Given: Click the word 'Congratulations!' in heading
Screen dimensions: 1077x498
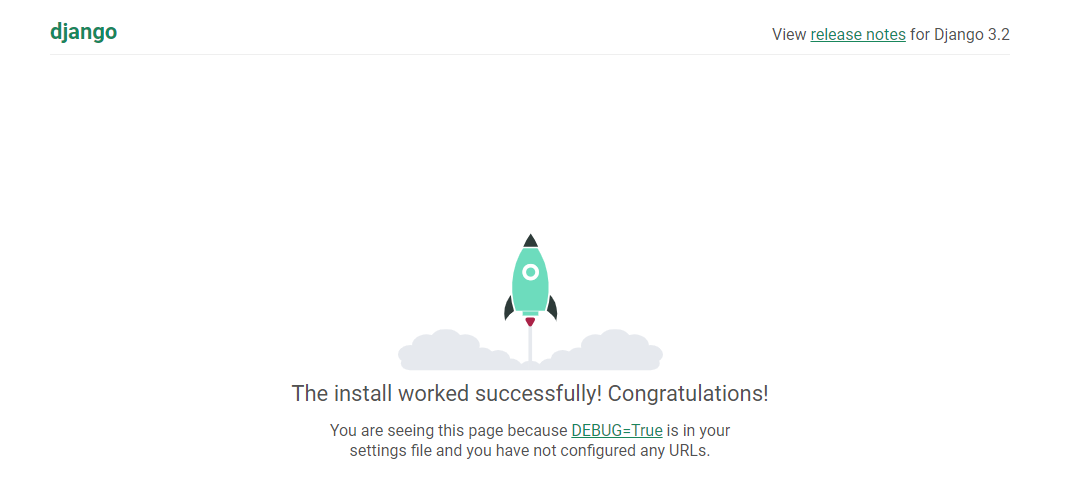Looking at the screenshot, I should (688, 394).
